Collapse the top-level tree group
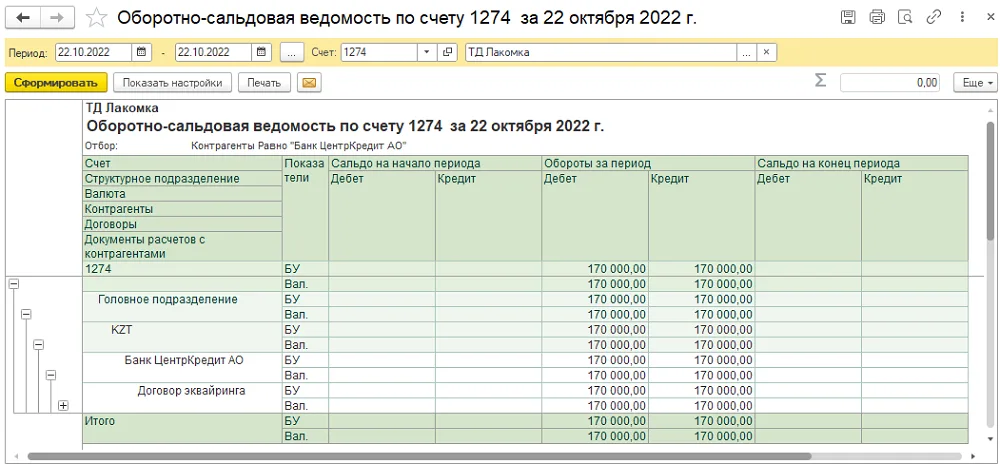Viewport: 1000px width, 464px height. point(13,285)
